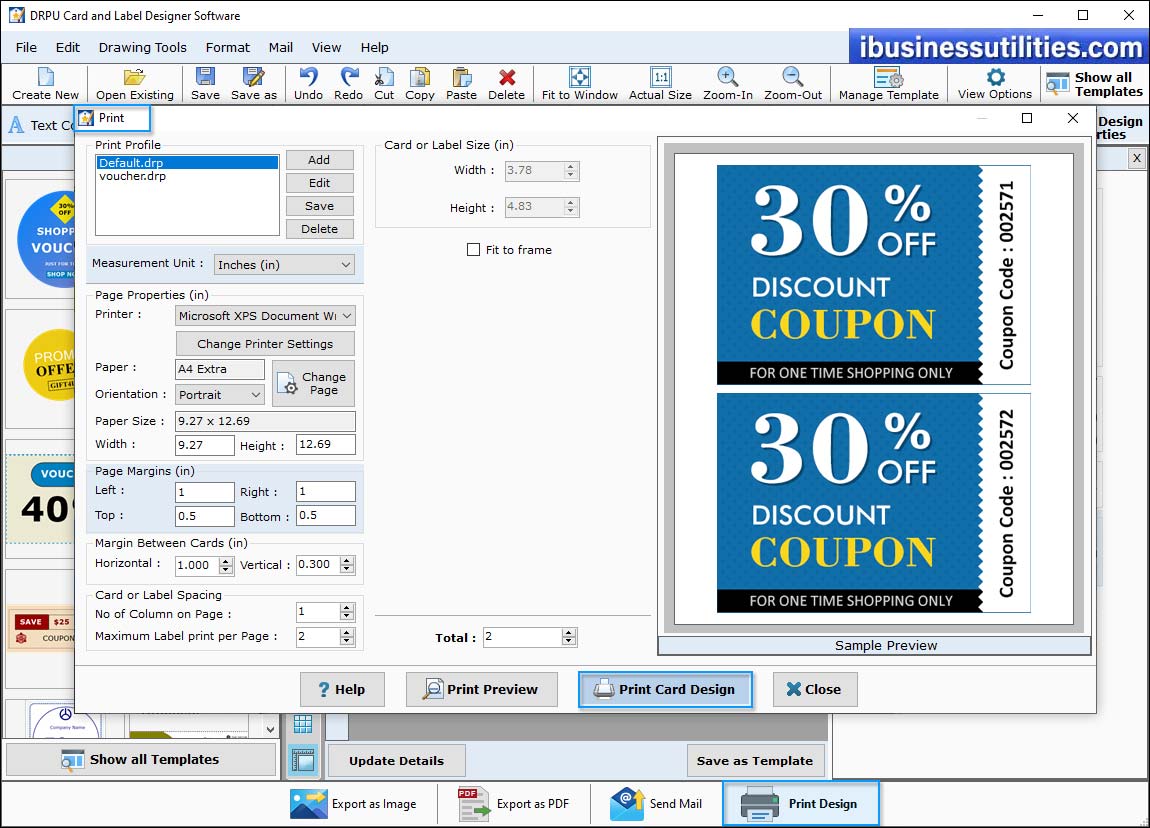
Task: Click the Change Printer Settings button
Action: 265,344
